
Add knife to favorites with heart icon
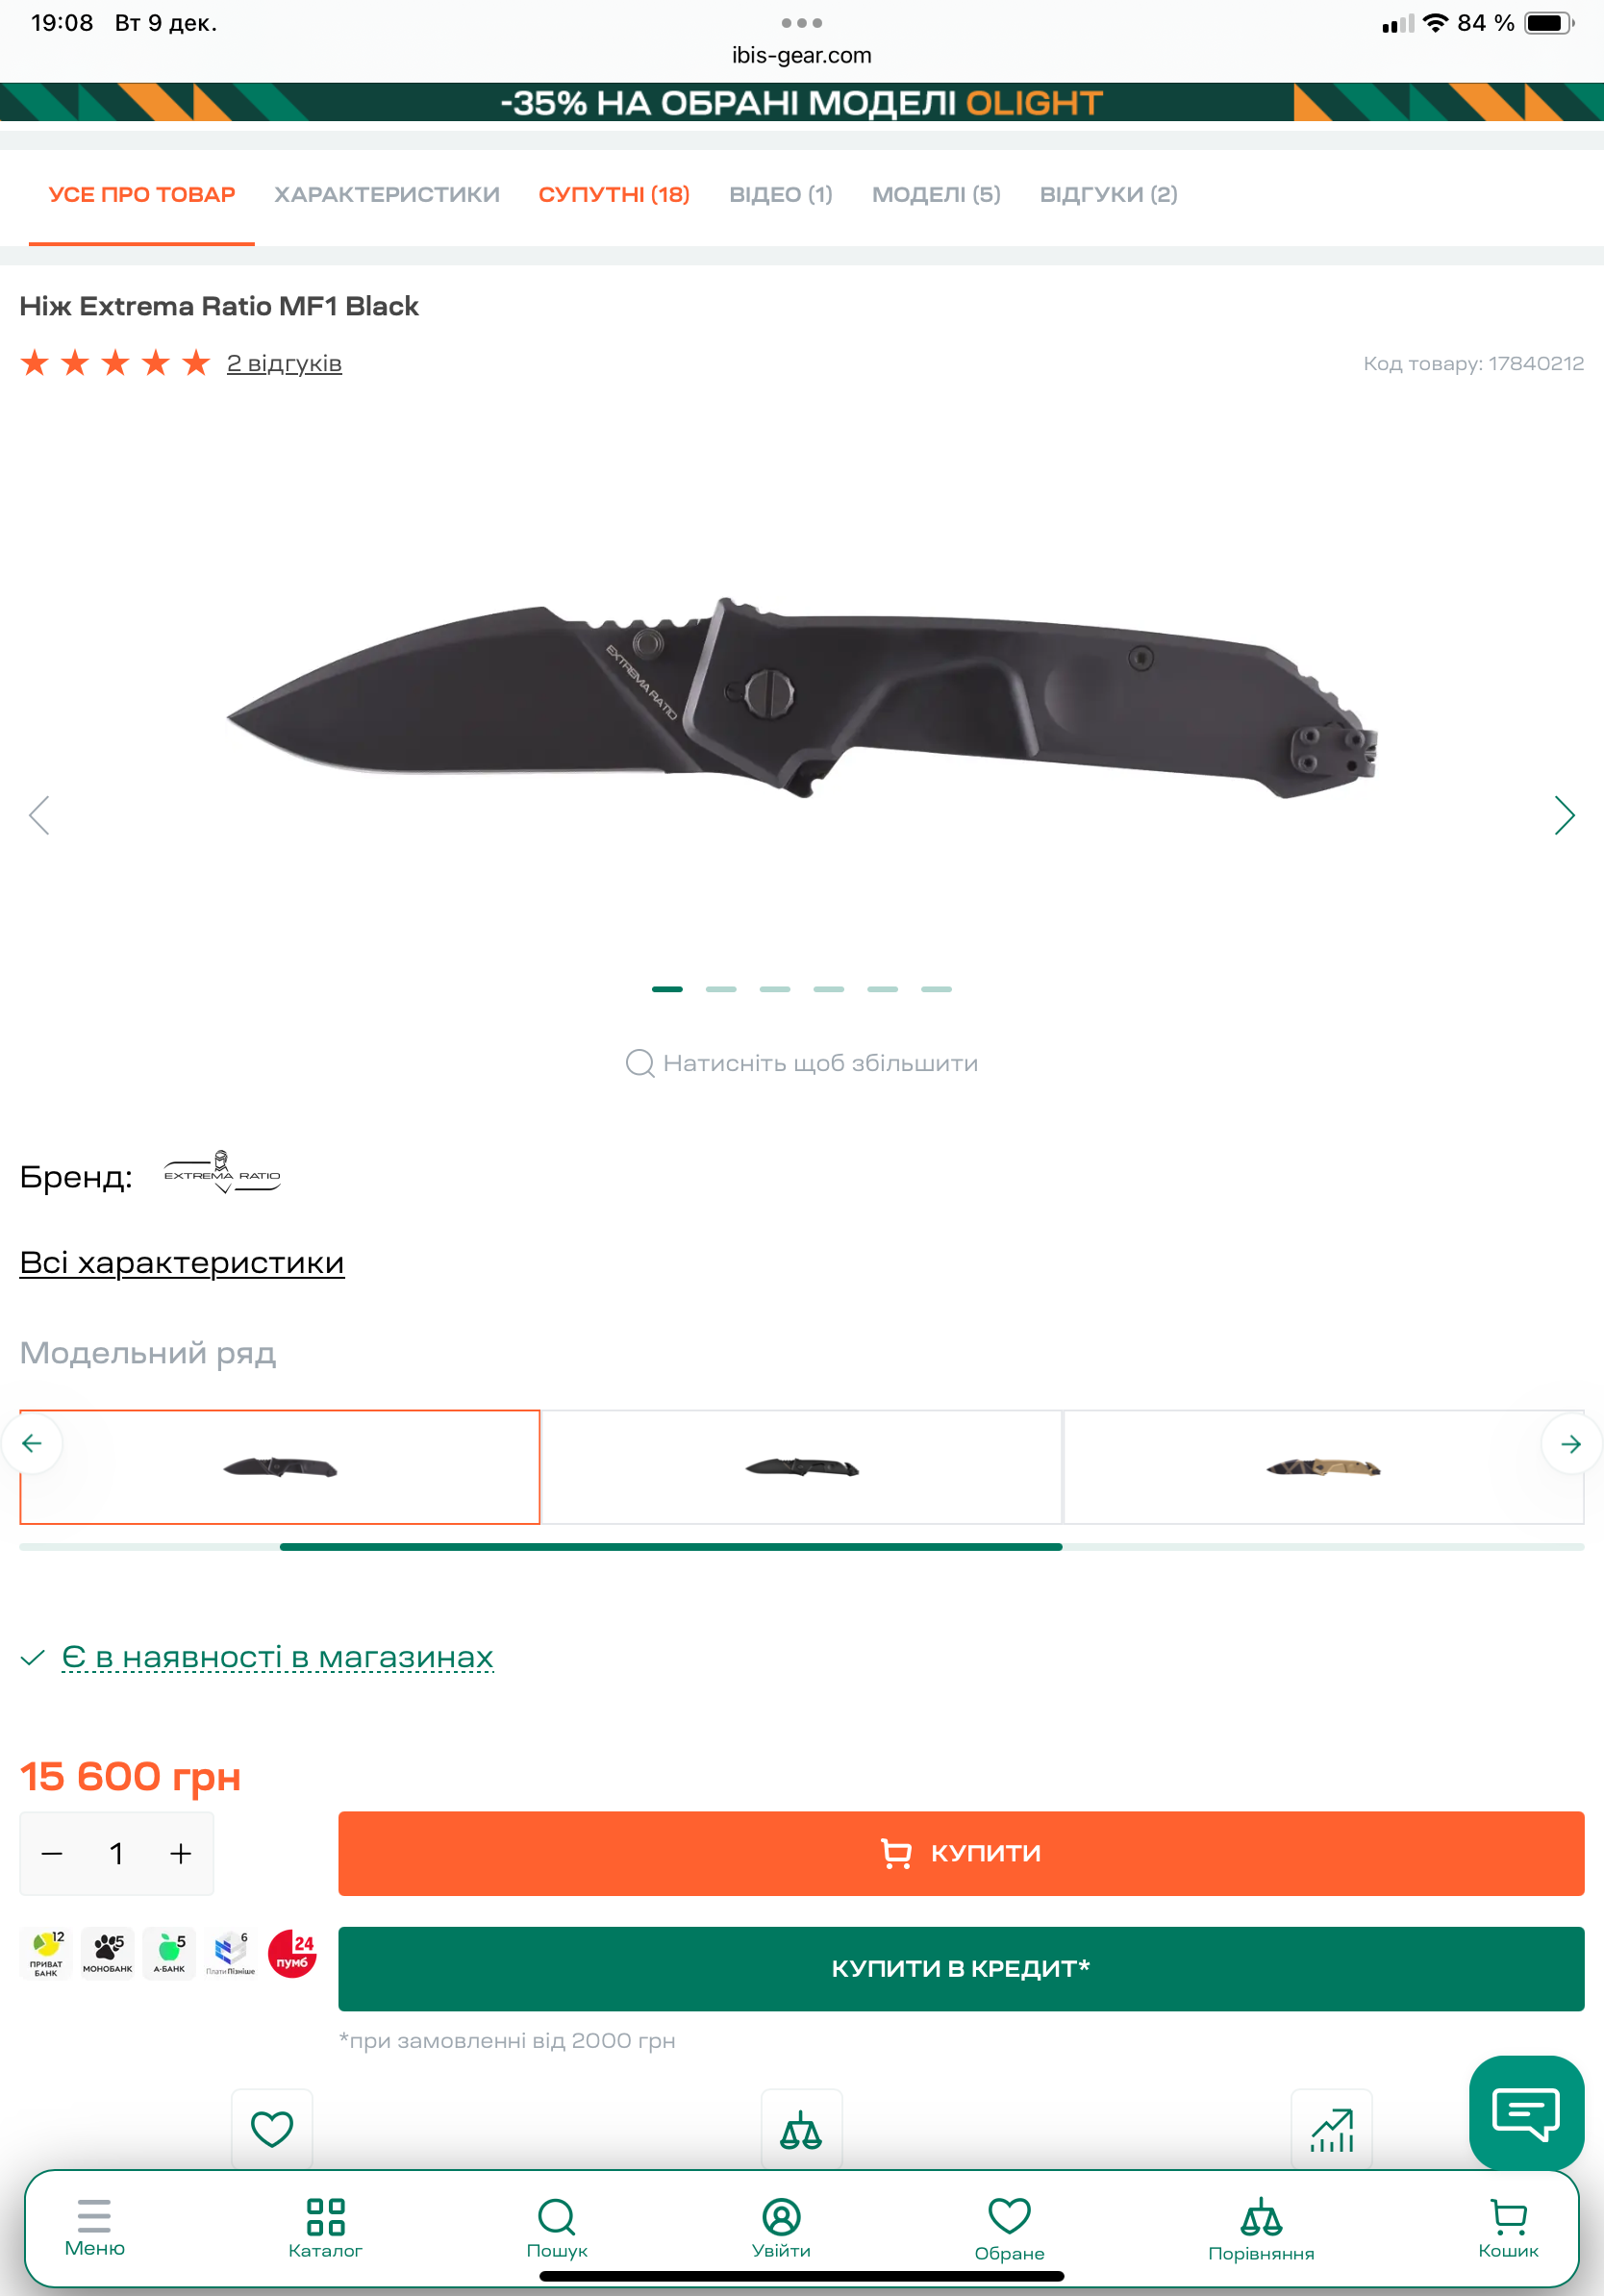coord(272,2128)
